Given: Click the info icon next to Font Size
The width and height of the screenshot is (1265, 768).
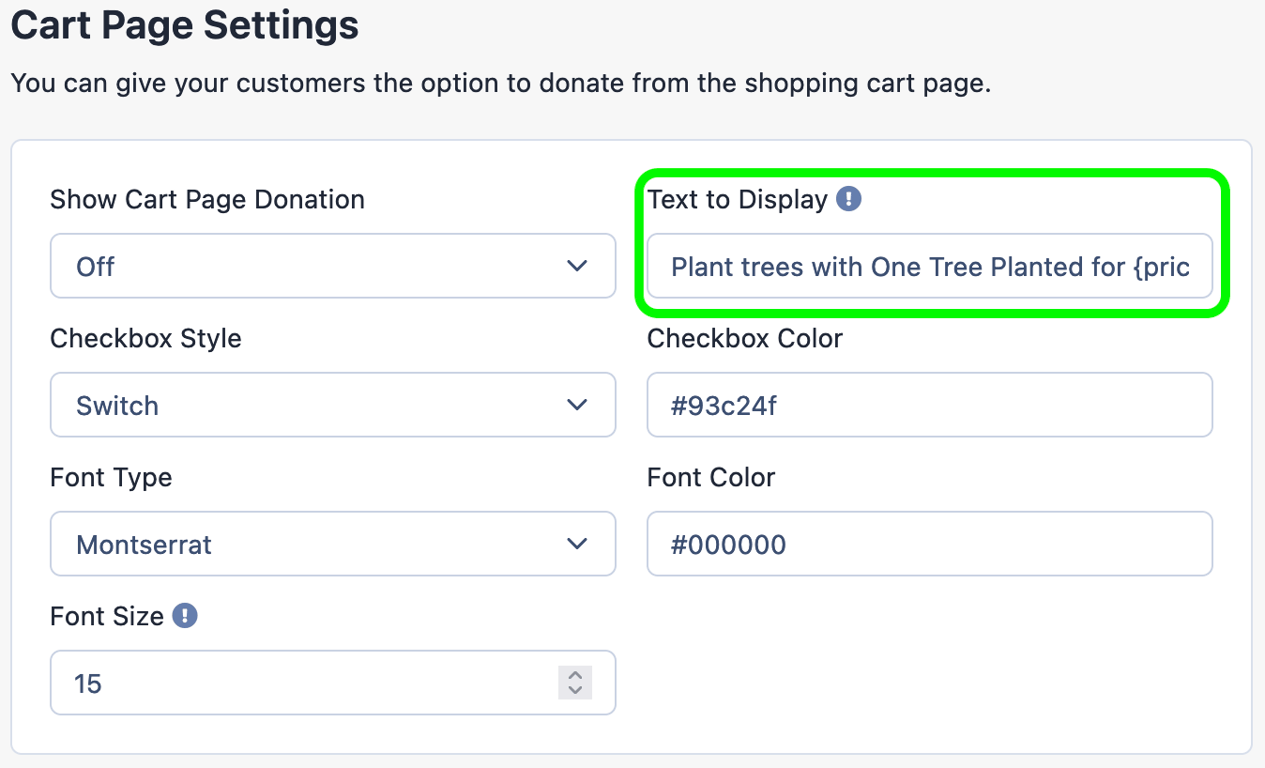Looking at the screenshot, I should [185, 616].
